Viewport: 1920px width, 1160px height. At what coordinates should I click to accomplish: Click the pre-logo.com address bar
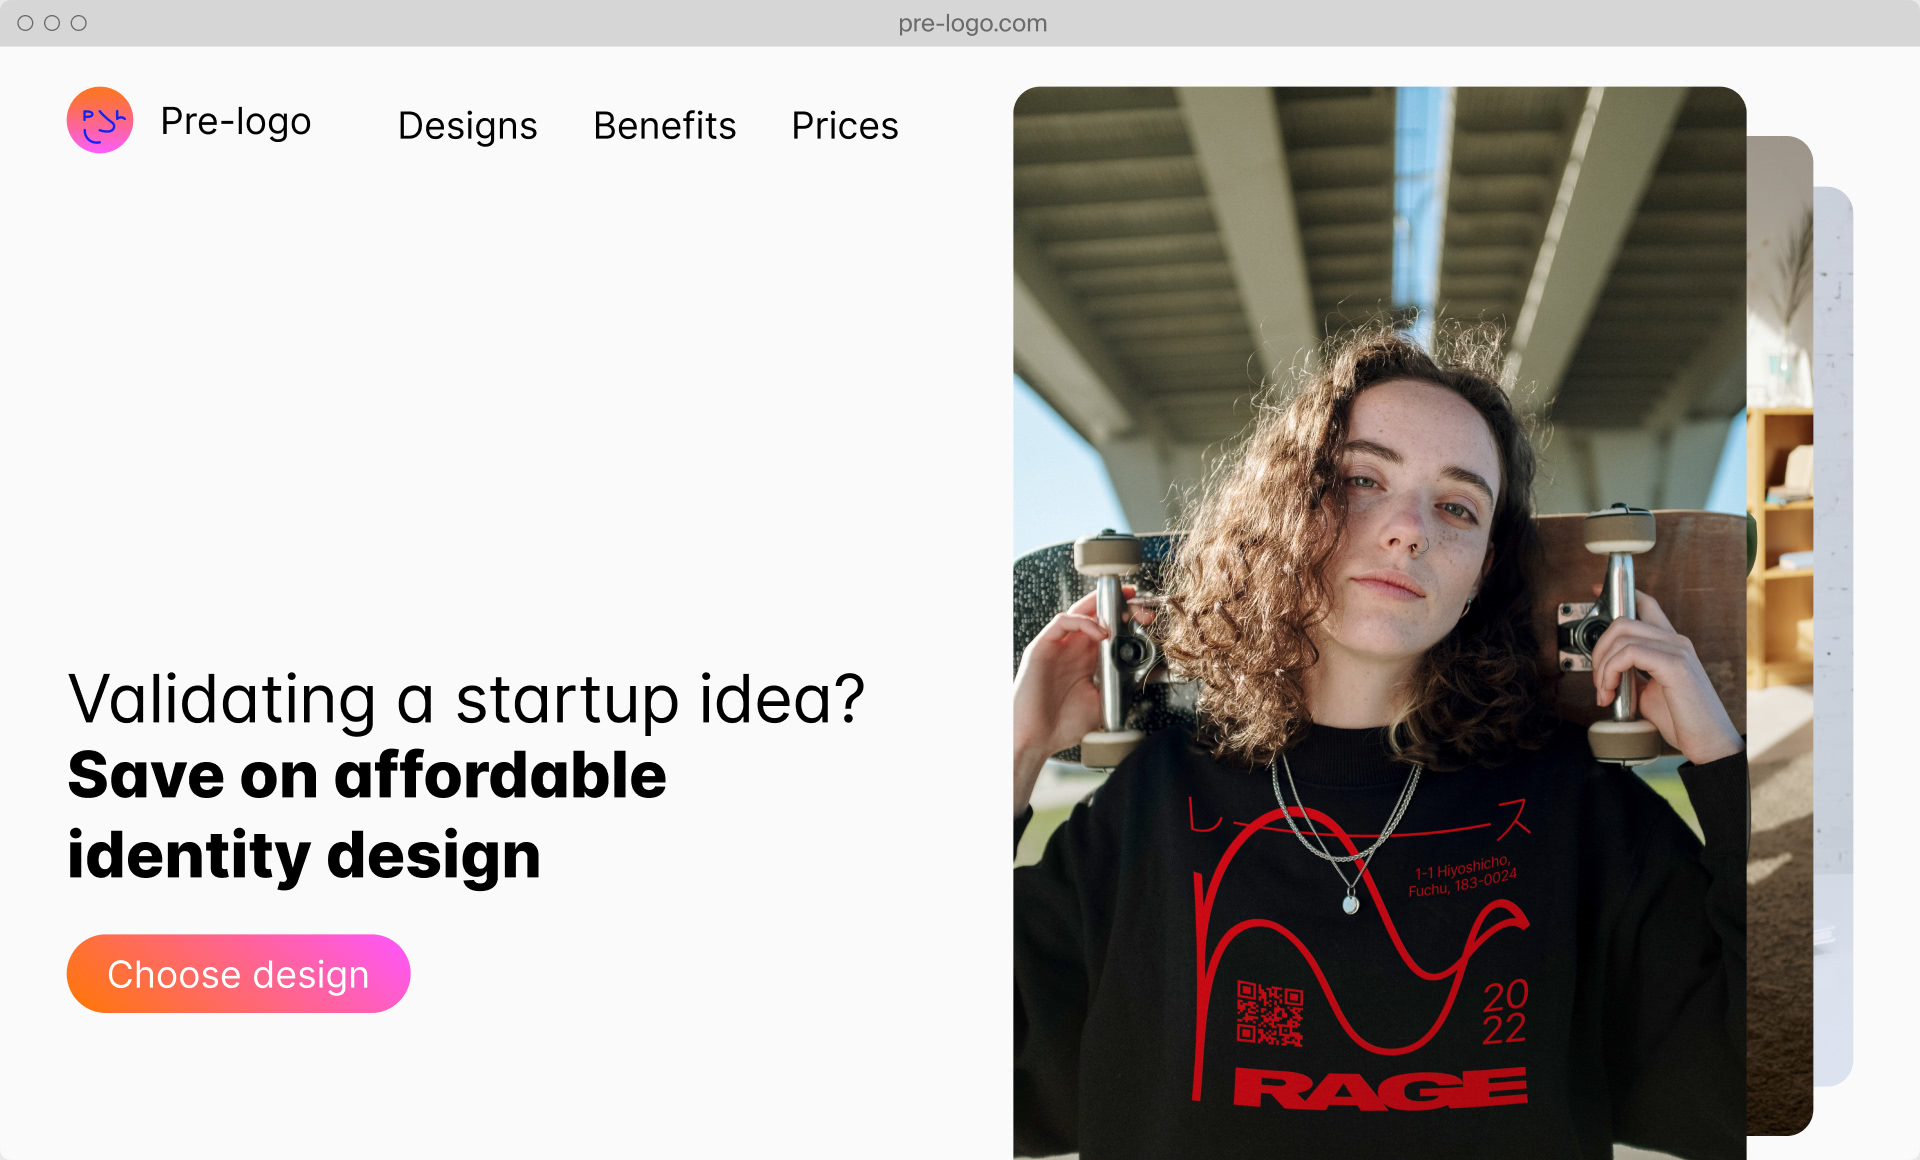972,23
